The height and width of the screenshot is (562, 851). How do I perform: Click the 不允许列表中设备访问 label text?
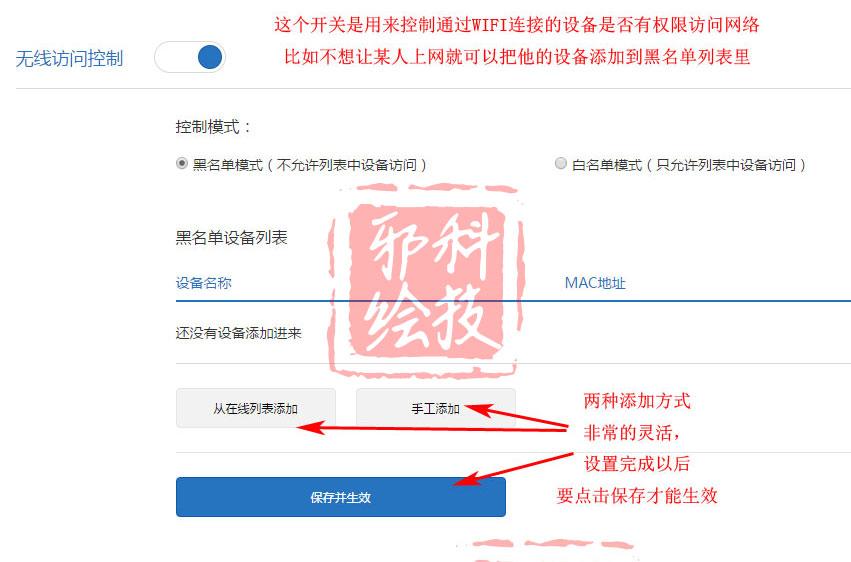tap(347, 164)
